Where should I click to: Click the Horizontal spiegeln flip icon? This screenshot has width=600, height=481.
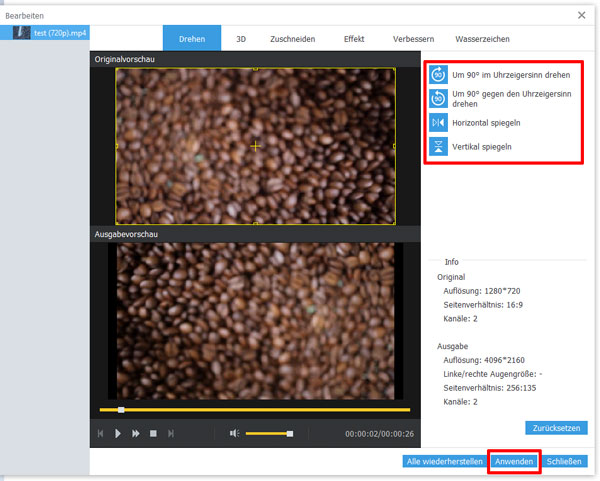tap(438, 122)
